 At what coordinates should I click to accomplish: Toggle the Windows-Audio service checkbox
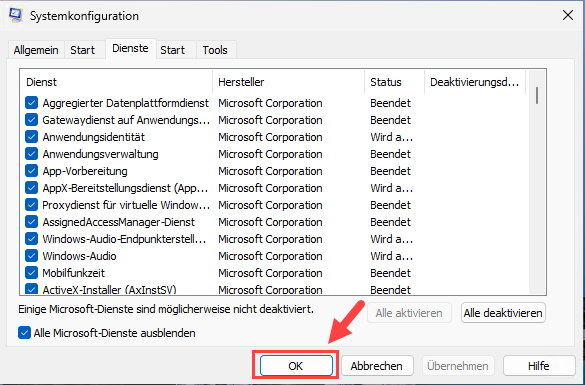point(31,256)
